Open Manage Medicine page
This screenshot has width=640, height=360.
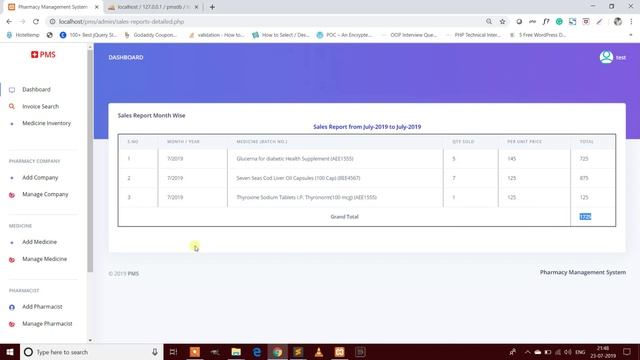tap(44, 259)
